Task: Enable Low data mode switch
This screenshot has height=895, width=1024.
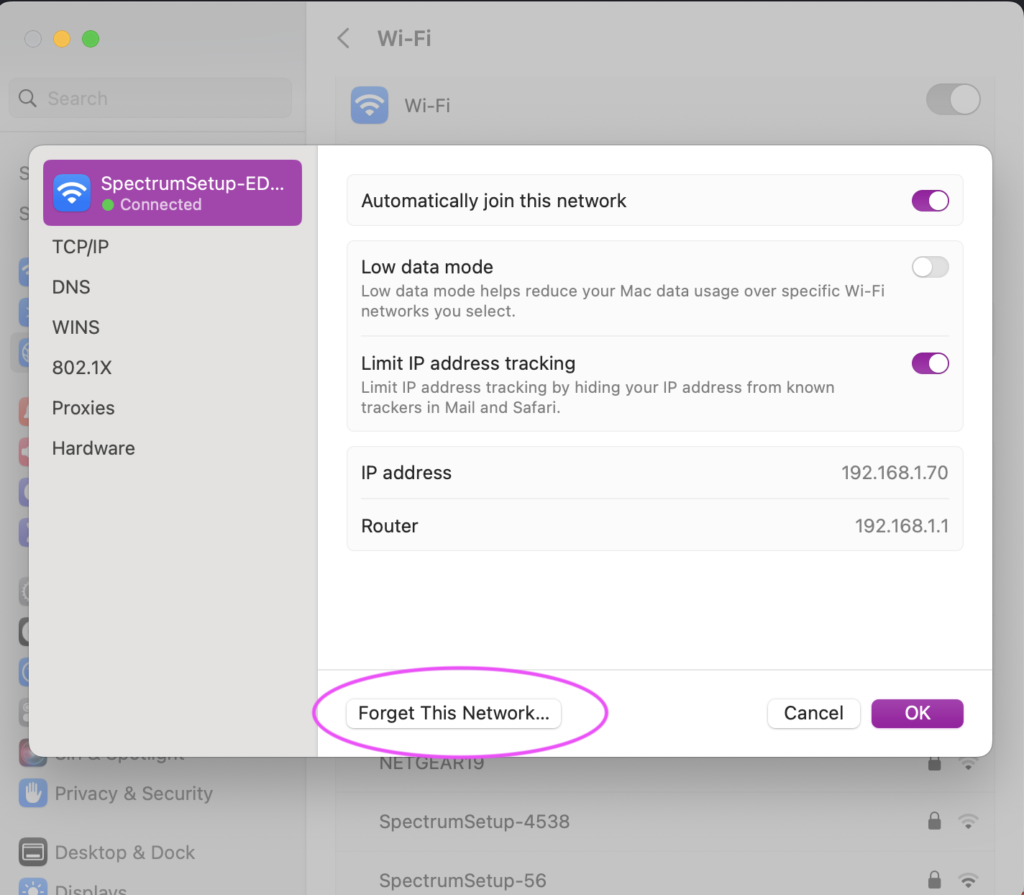Action: click(x=930, y=267)
